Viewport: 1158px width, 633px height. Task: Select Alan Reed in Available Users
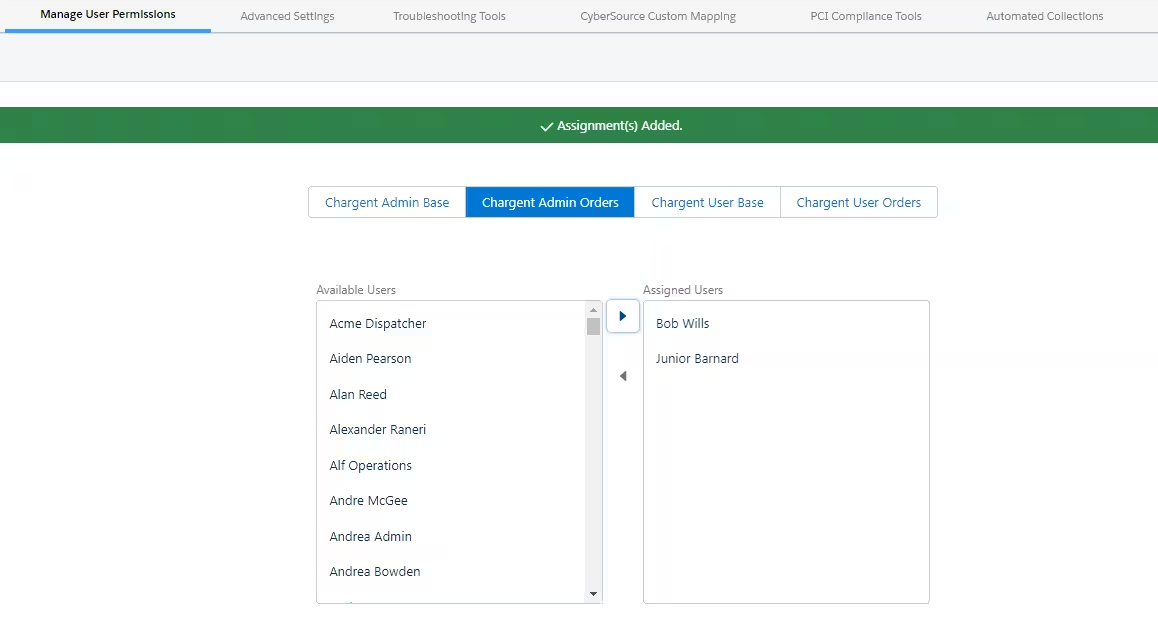(451, 394)
